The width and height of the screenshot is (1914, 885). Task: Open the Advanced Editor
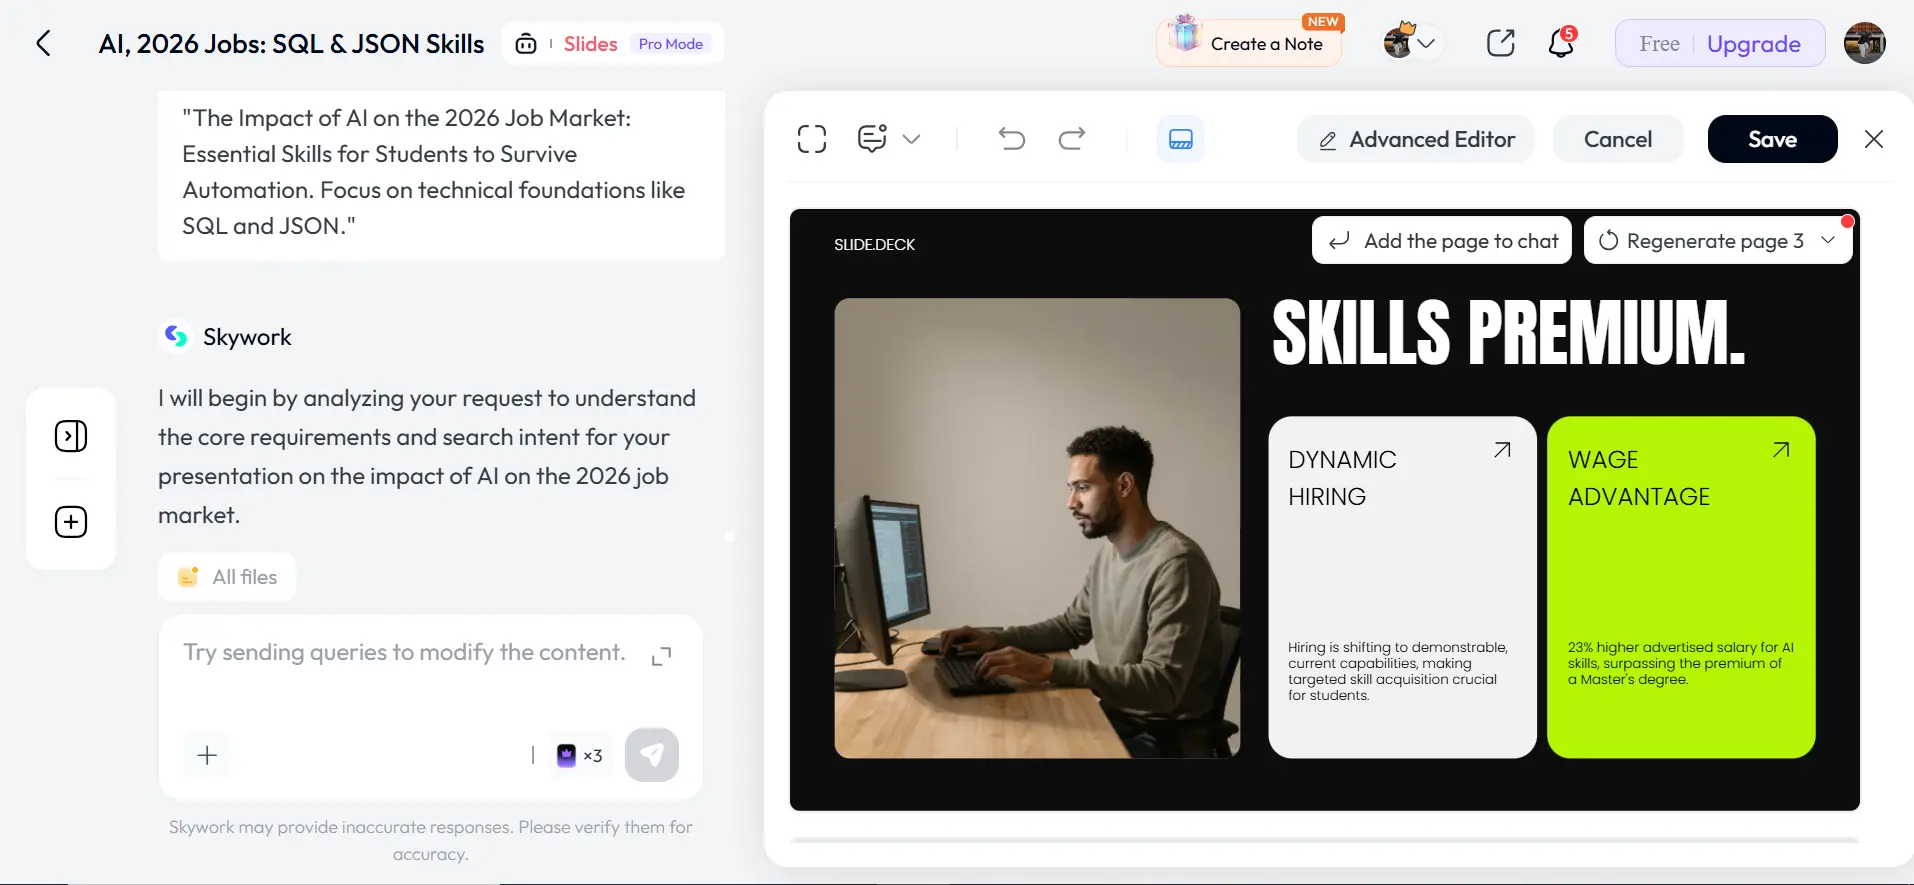pos(1416,139)
